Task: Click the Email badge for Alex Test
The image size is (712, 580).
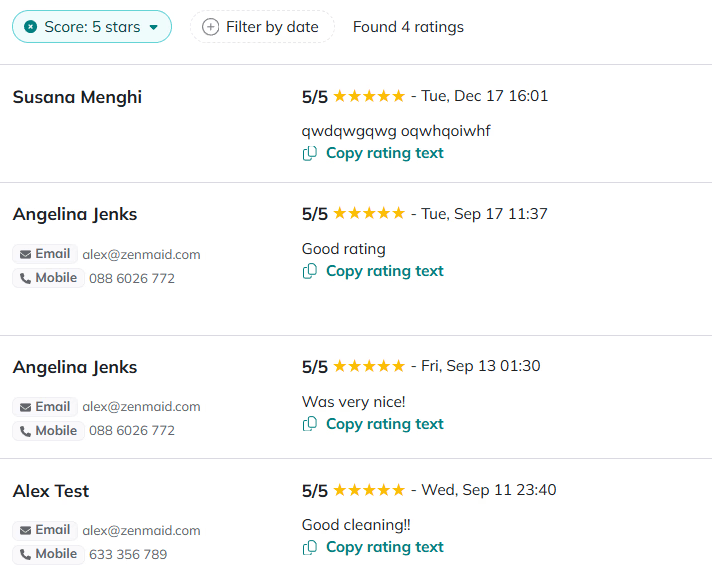Action: pyautogui.click(x=45, y=530)
